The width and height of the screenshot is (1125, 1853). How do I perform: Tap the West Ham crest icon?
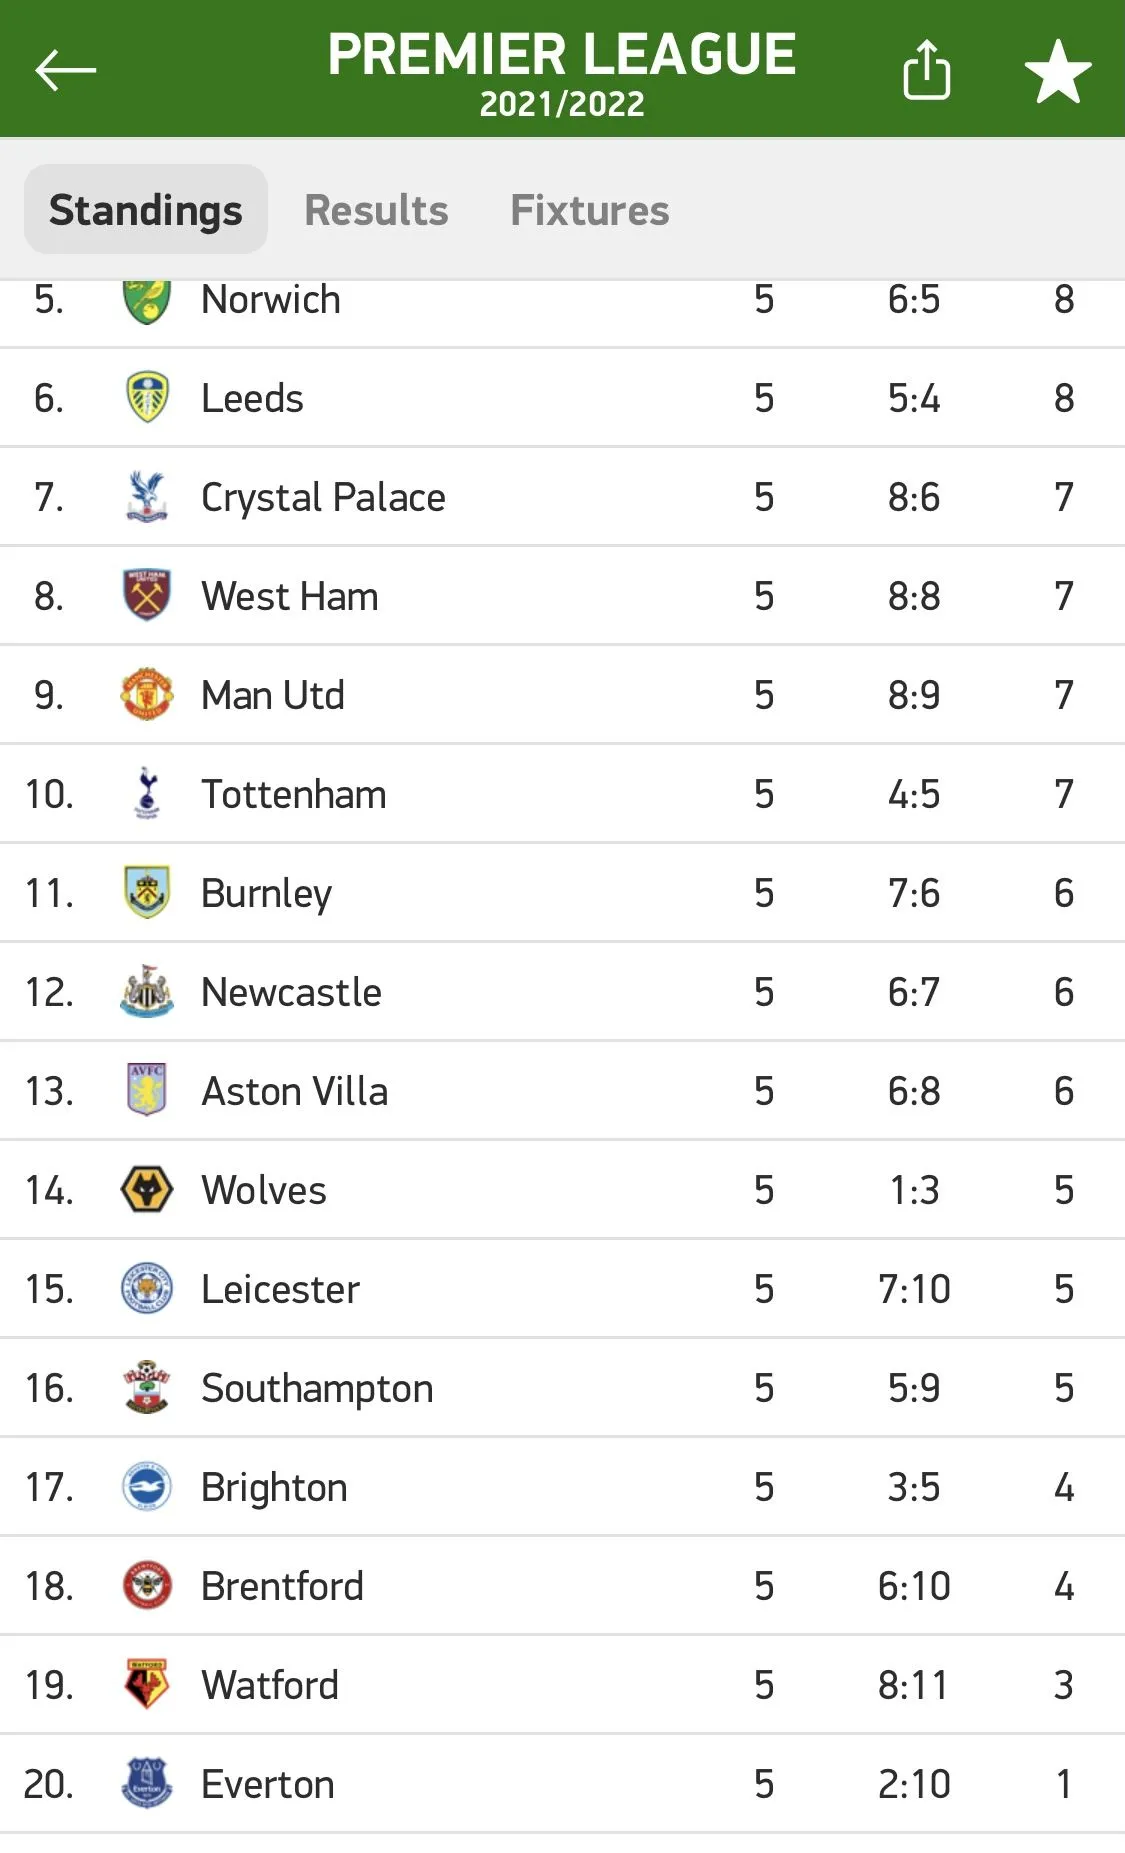[147, 595]
